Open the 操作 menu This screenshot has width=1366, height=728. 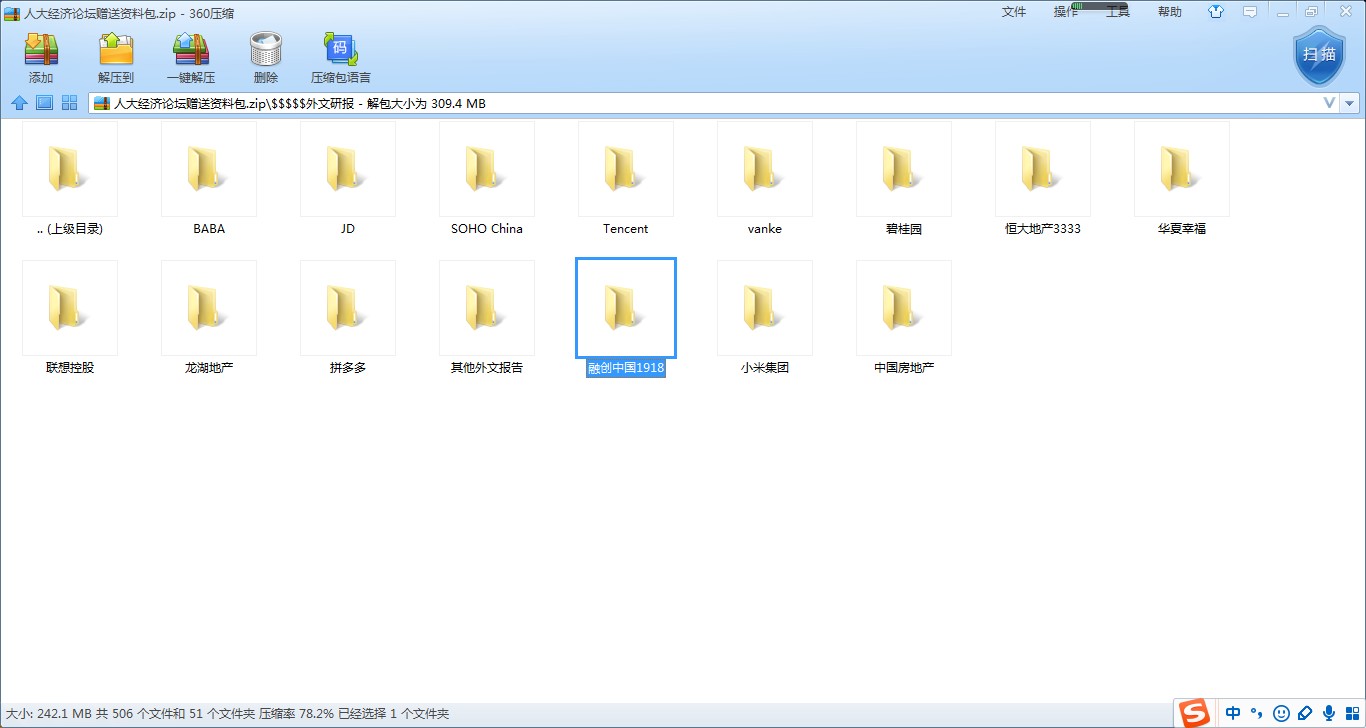(1066, 12)
